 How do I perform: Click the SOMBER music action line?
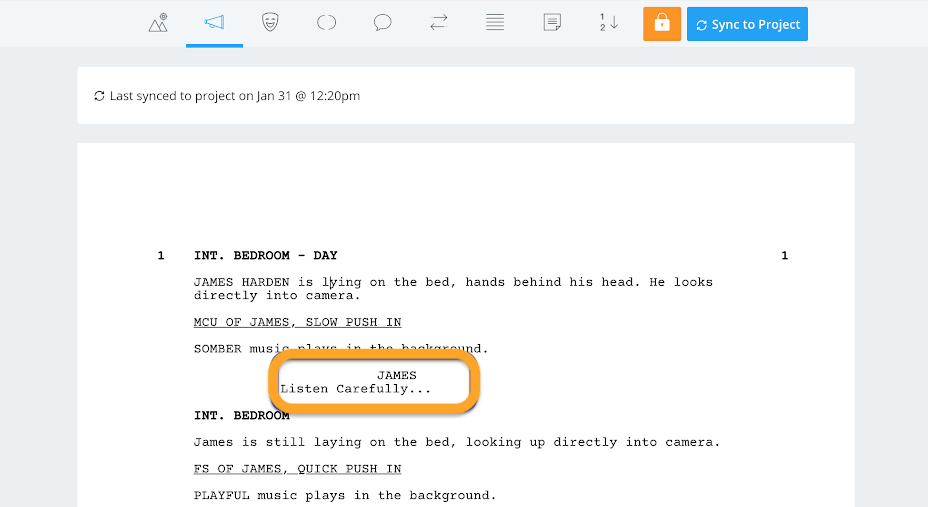point(341,348)
